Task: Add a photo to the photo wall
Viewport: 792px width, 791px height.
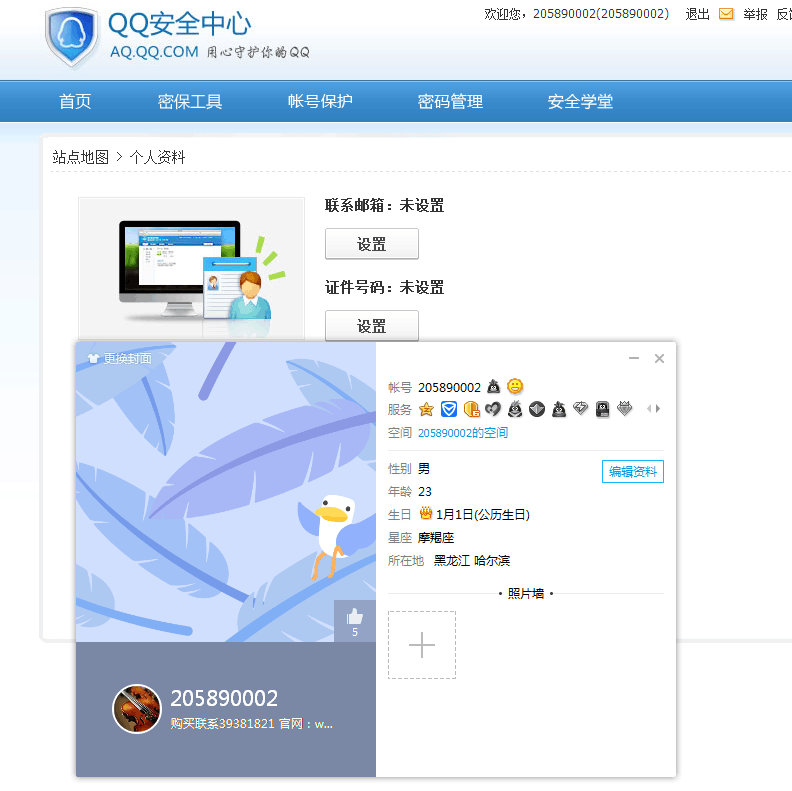Action: 422,645
